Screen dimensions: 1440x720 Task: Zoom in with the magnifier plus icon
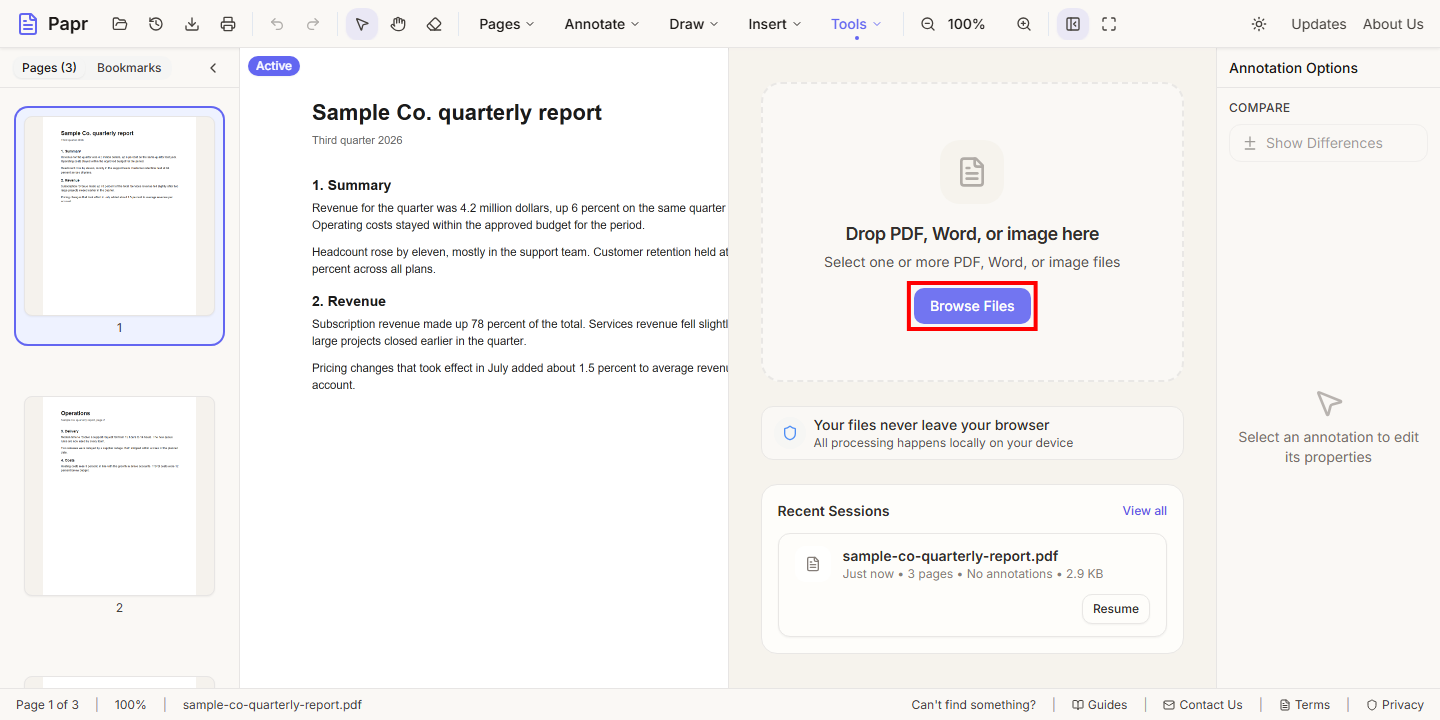(x=1024, y=24)
